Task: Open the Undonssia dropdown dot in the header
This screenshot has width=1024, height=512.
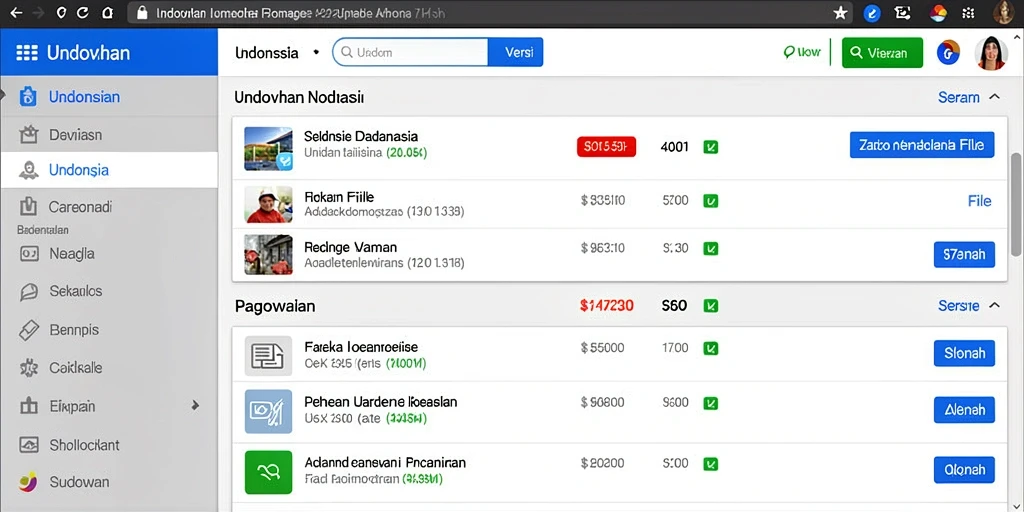Action: tap(316, 52)
